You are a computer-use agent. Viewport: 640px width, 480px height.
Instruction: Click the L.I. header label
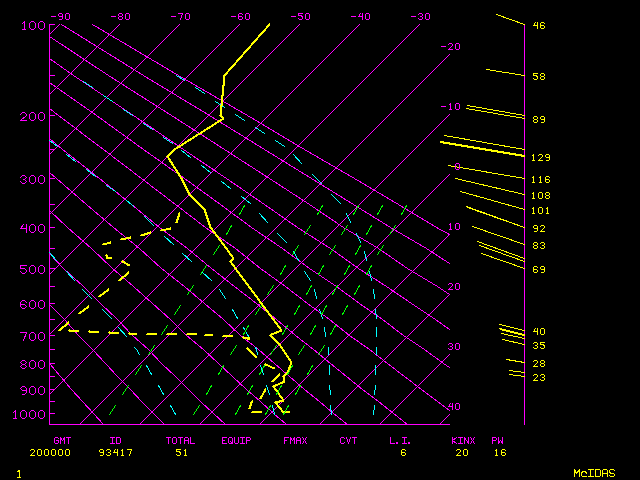pos(401,440)
